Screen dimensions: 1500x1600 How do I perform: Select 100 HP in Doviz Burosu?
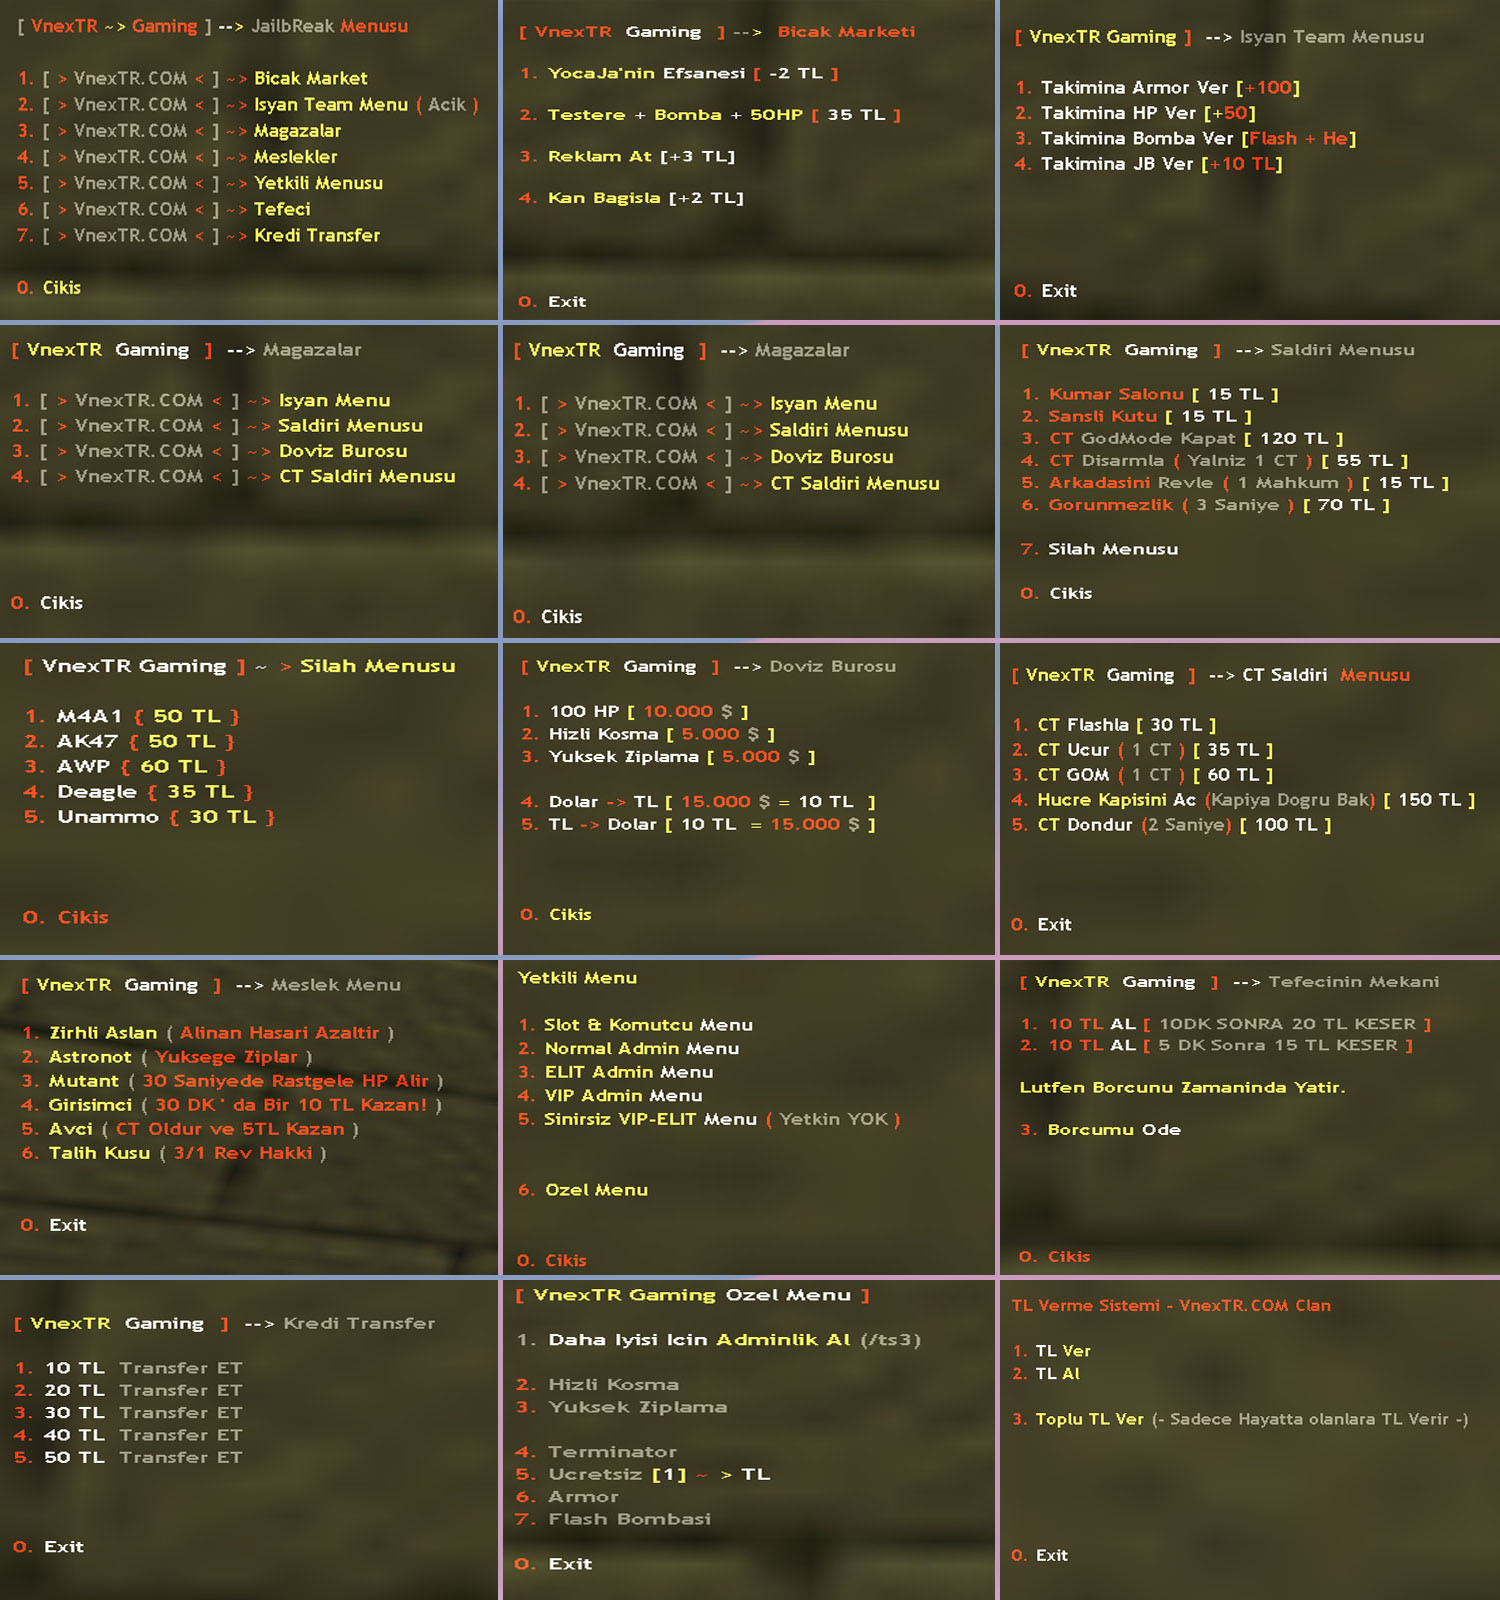635,711
